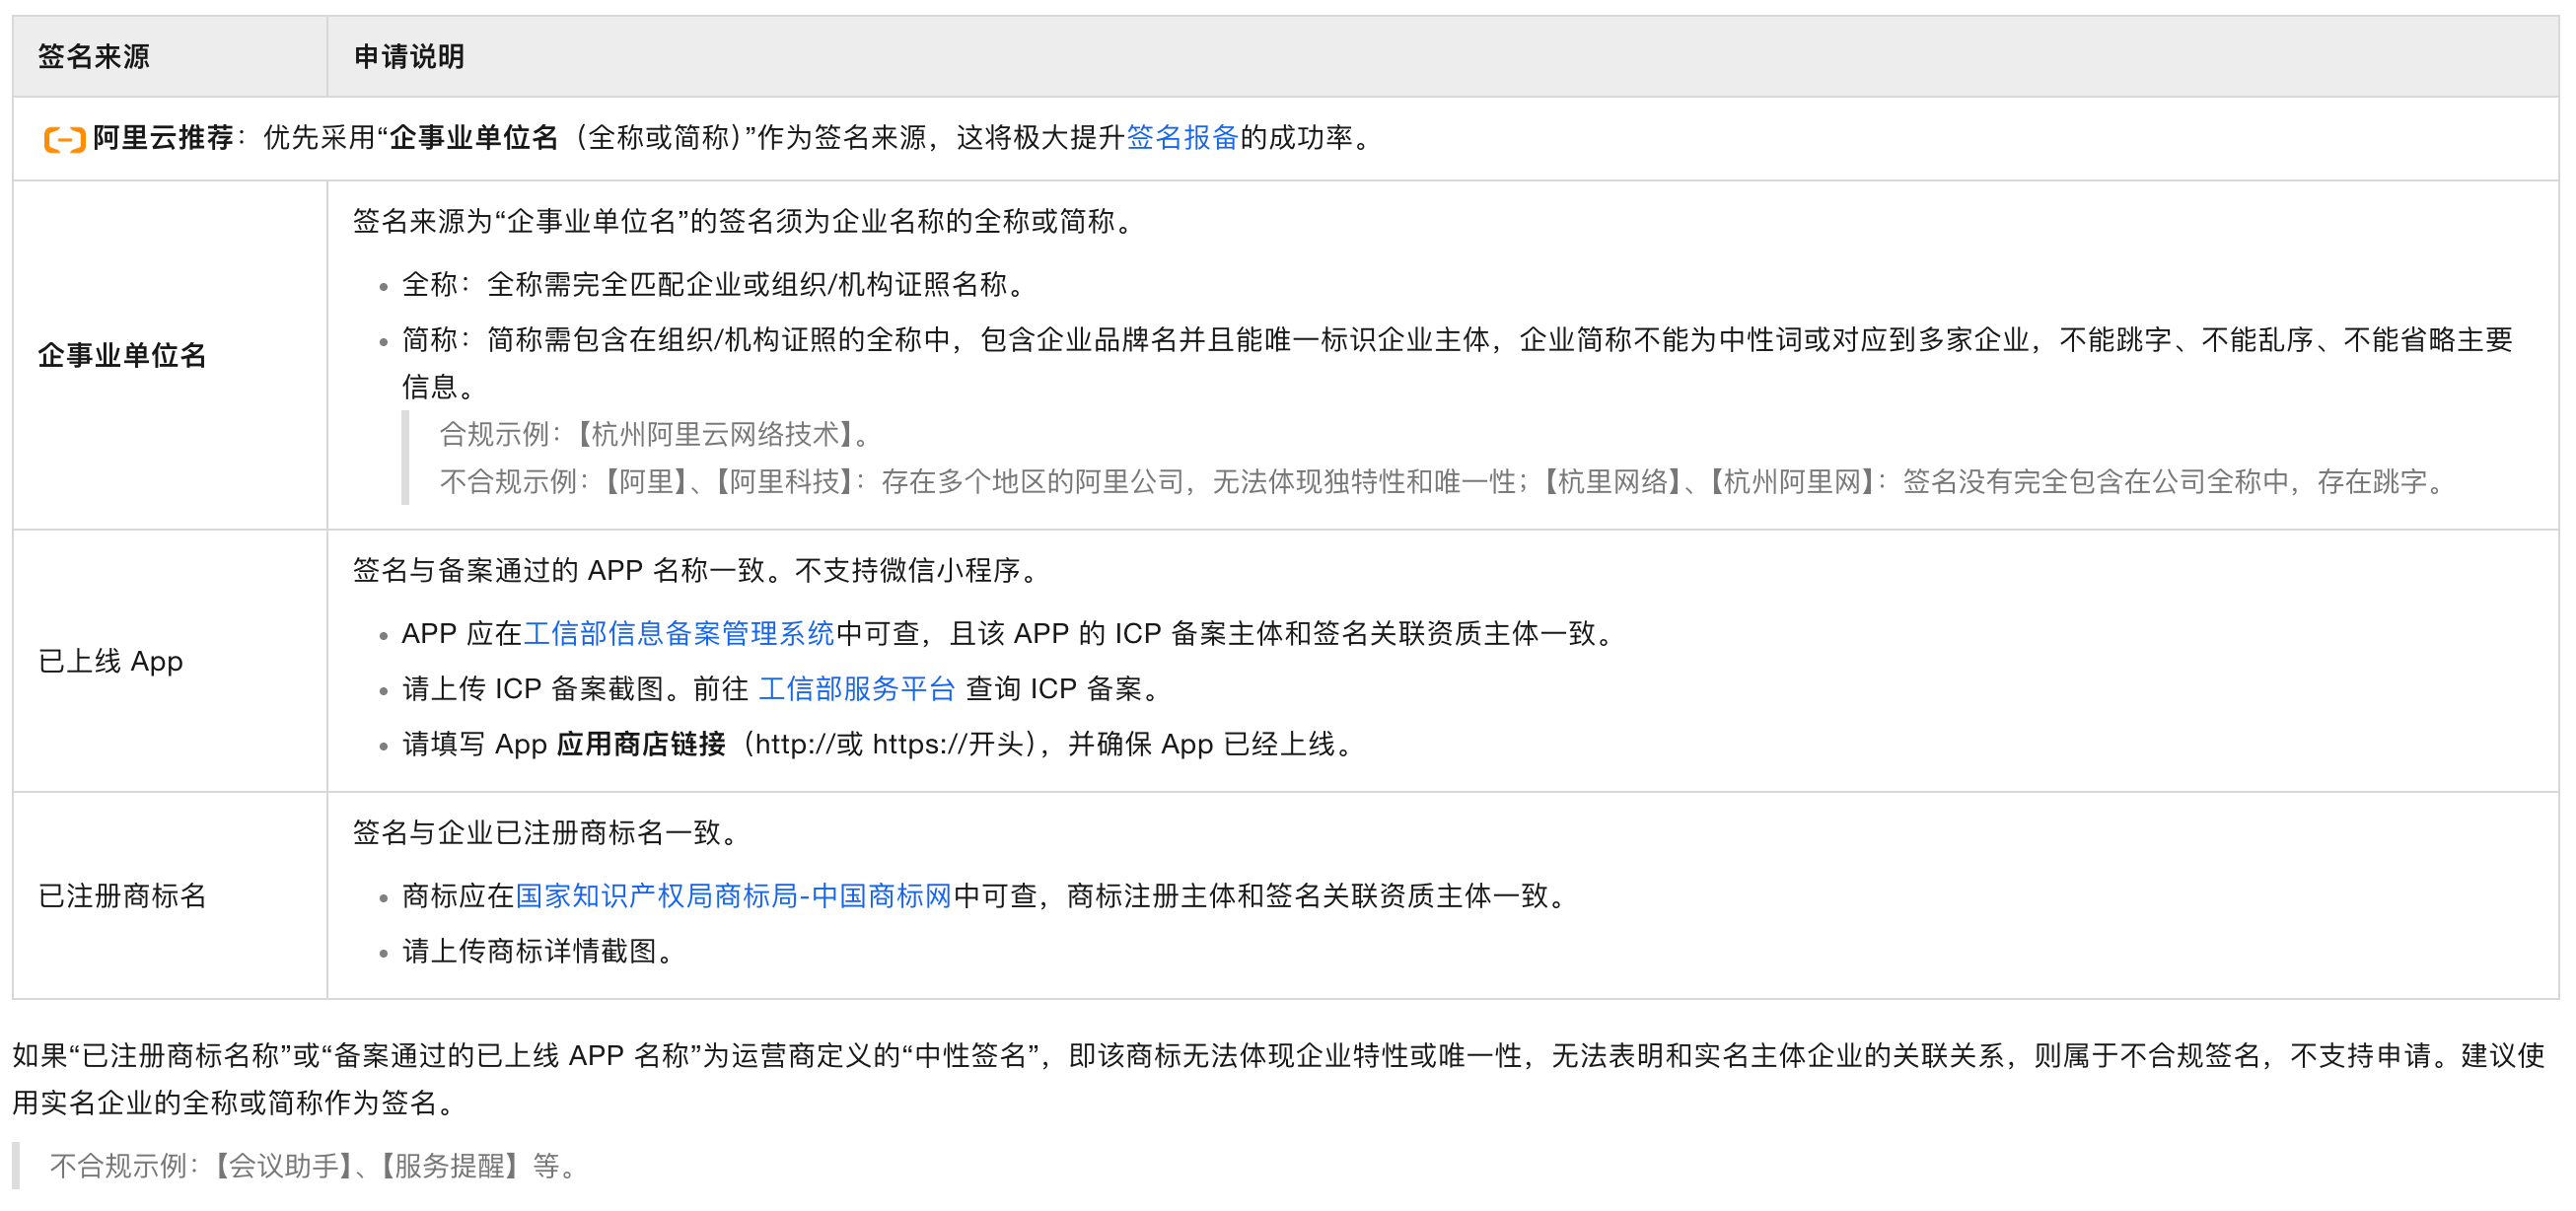Click the 申请说明 column header
Screen dimensions: 2576x1211
point(409,57)
